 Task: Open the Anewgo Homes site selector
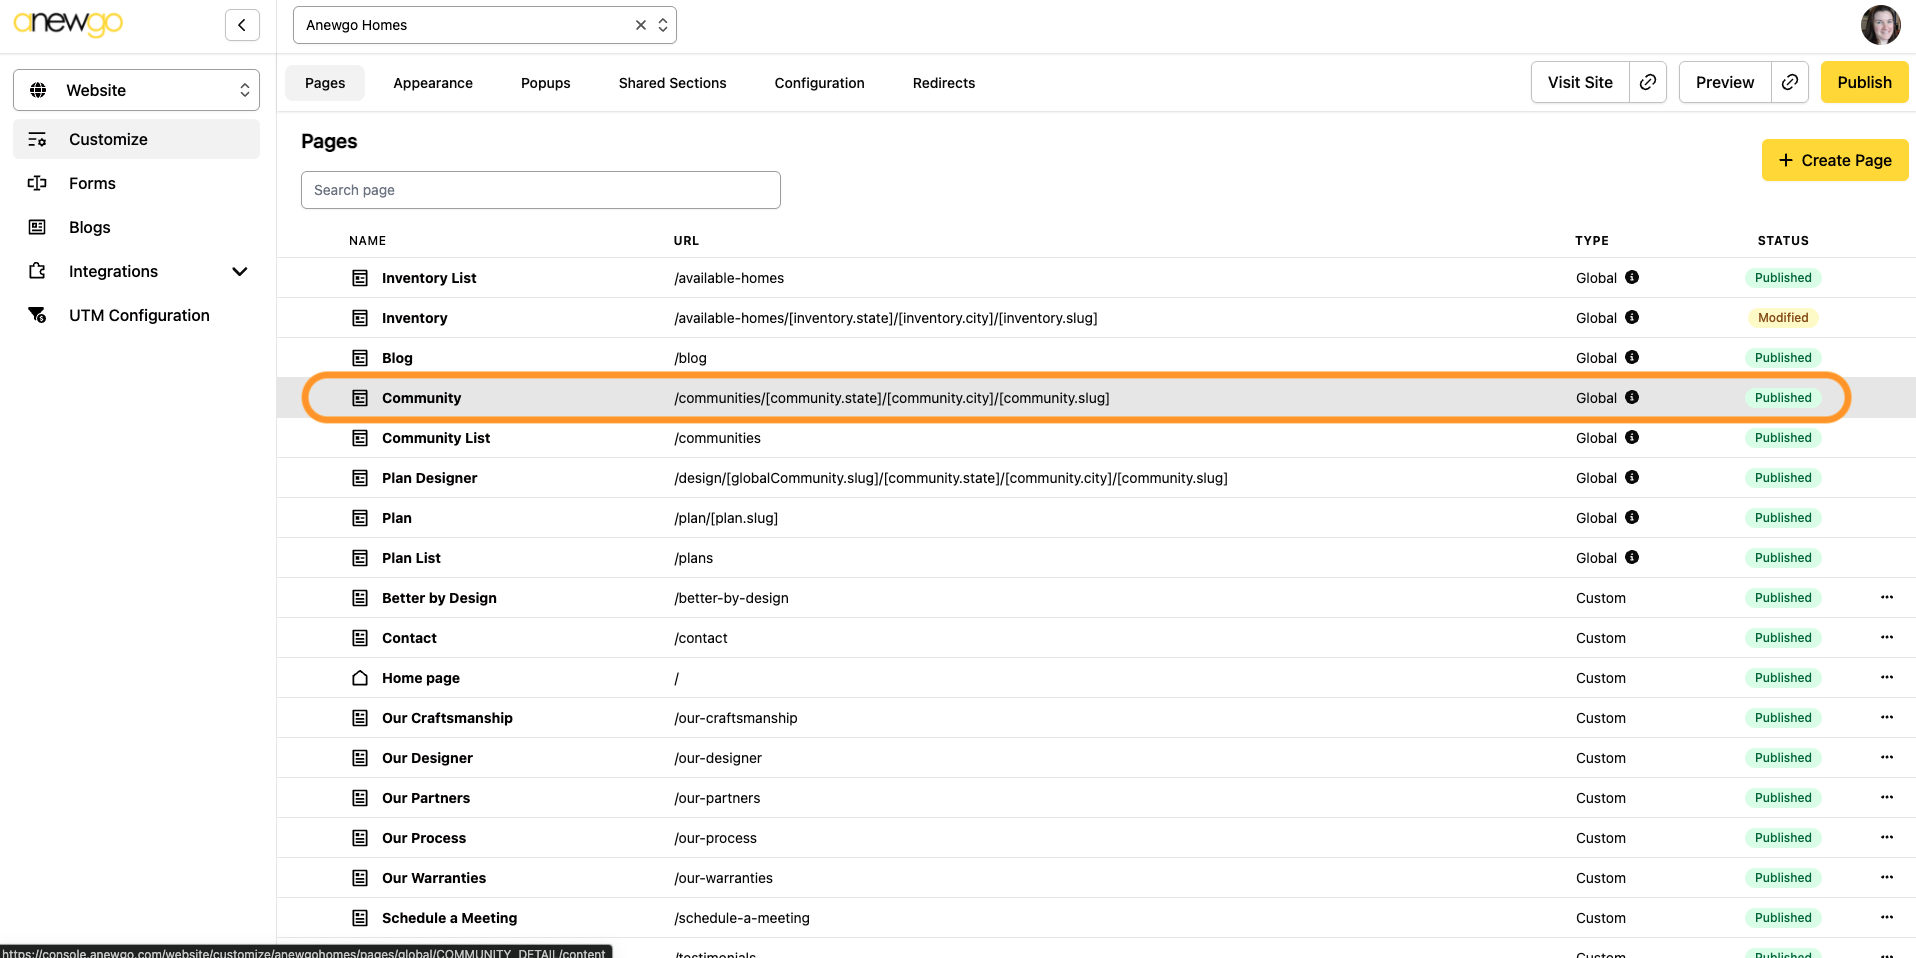tap(484, 25)
